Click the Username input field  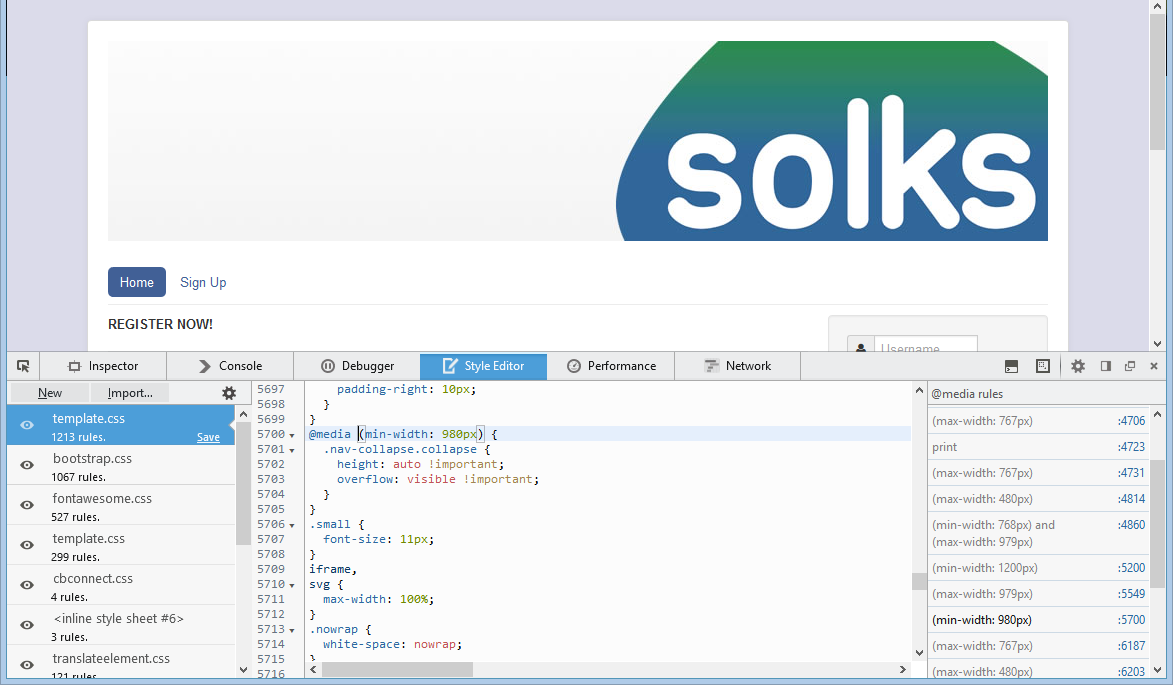coord(925,345)
